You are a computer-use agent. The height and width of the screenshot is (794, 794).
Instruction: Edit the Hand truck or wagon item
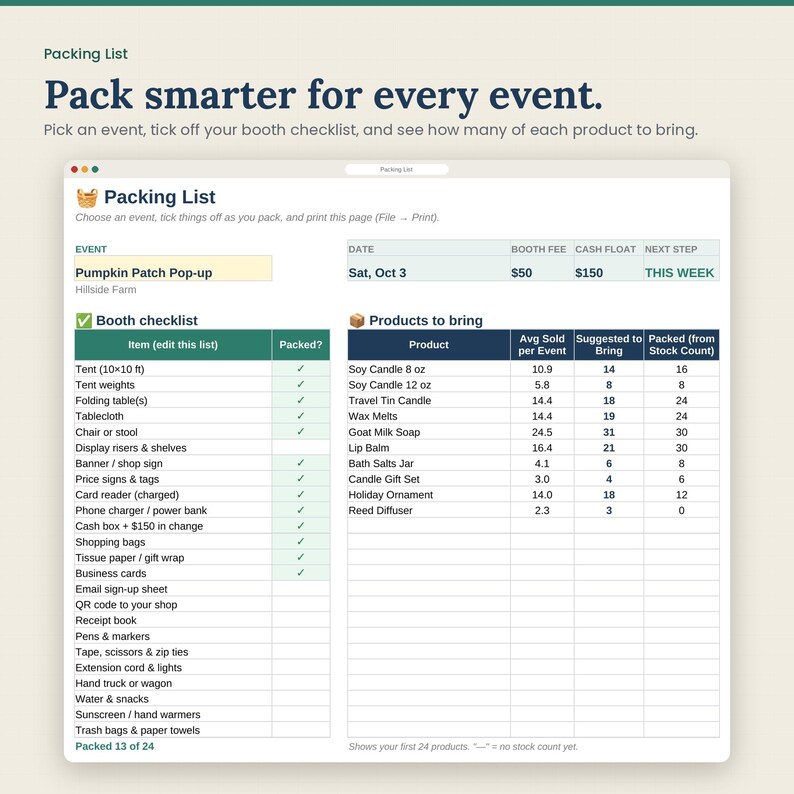click(173, 683)
